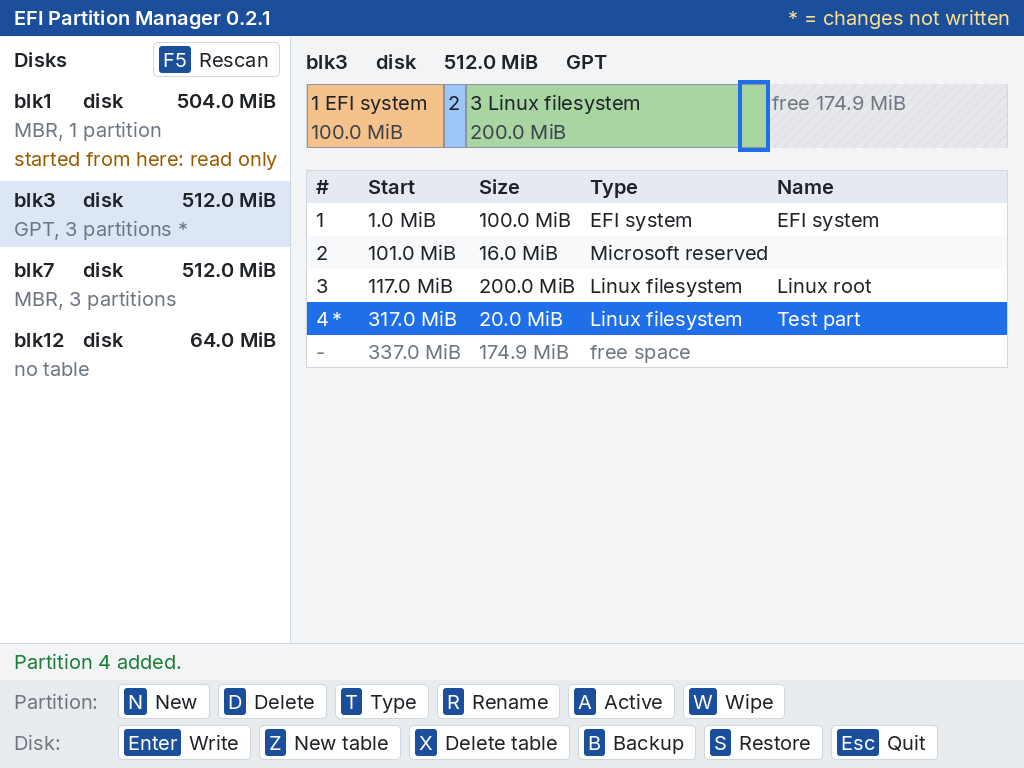
Task: Select disk blk12 with no table
Action: coord(145,354)
